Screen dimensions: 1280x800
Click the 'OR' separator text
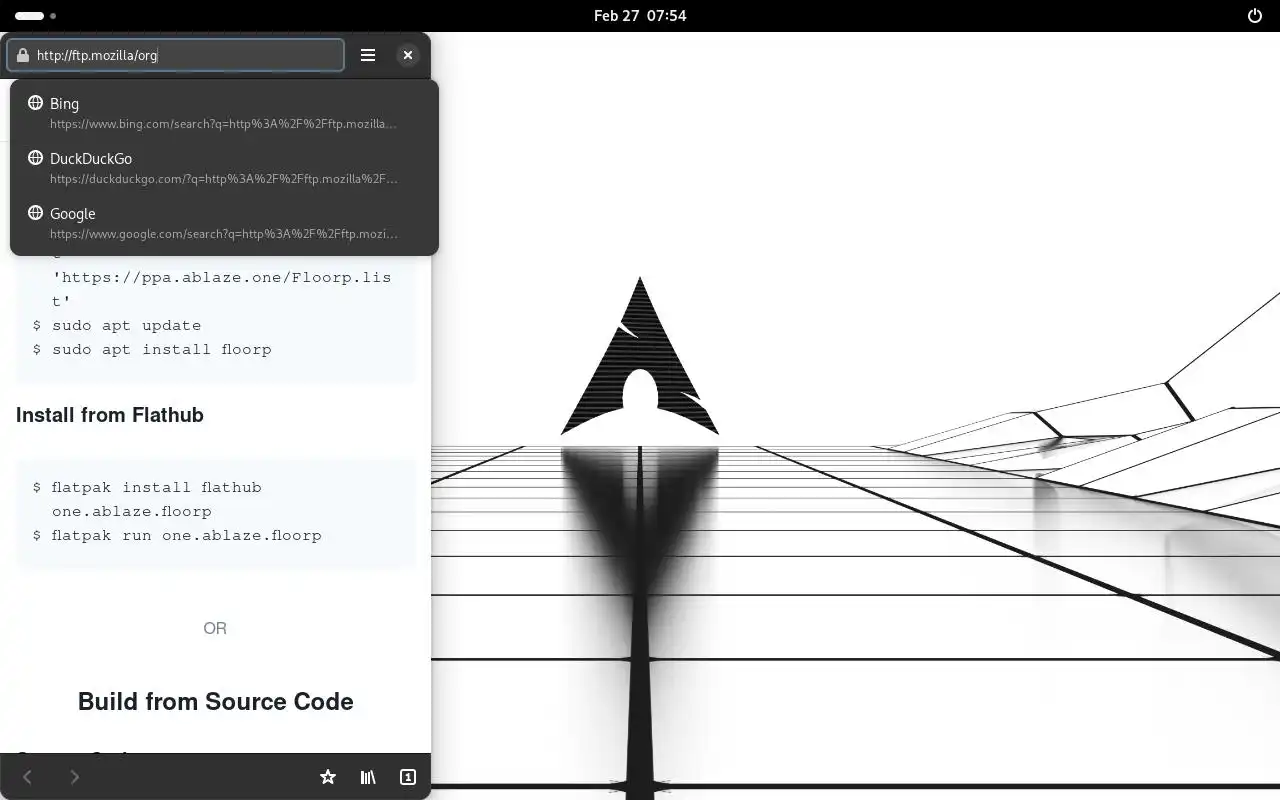tap(215, 628)
